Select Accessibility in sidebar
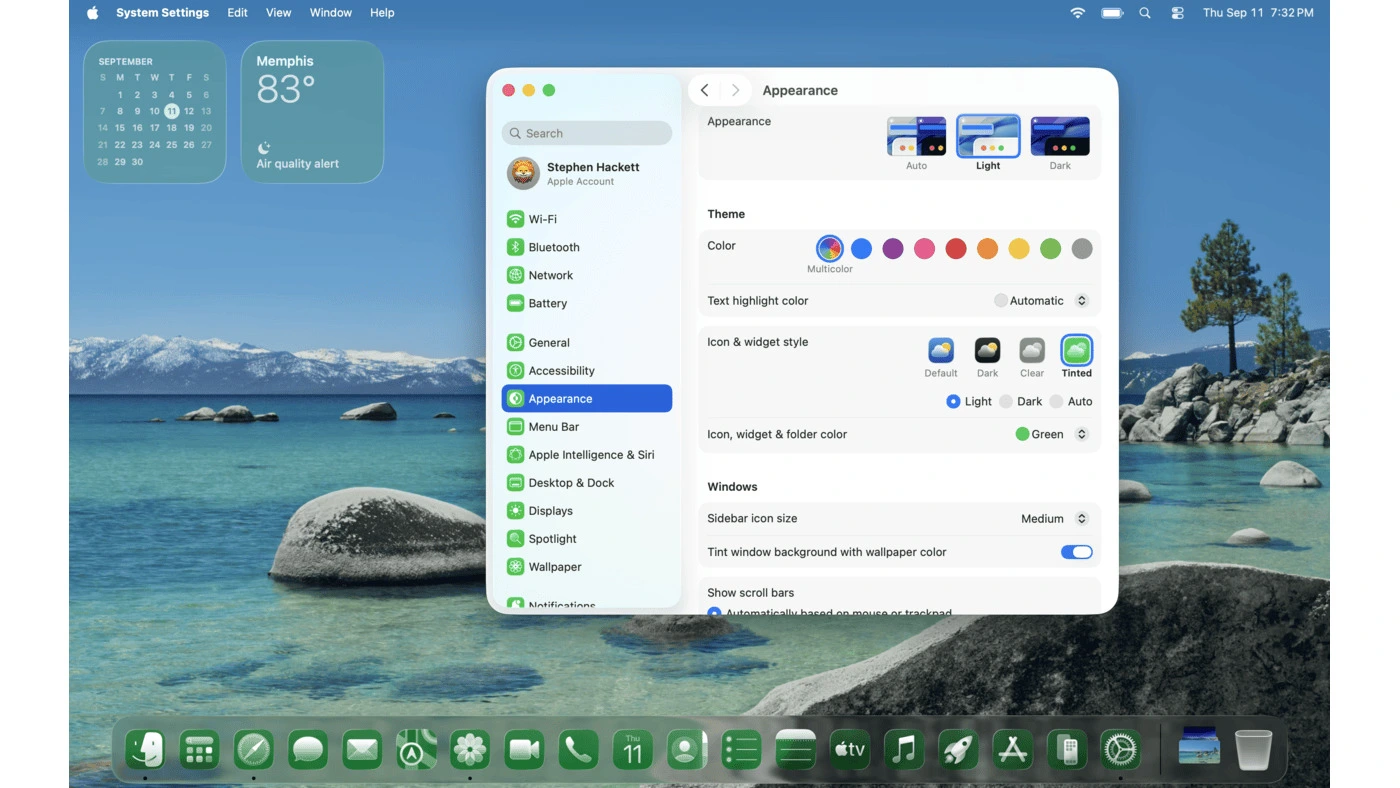Viewport: 1400px width, 788px height. [587, 370]
